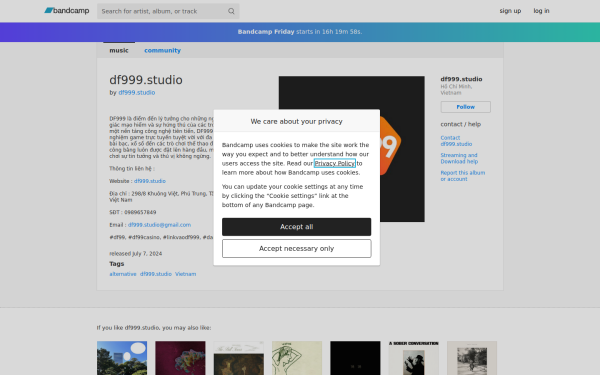Open the alternative tag
Image resolution: width=600 pixels, height=375 pixels.
pyautogui.click(x=123, y=274)
